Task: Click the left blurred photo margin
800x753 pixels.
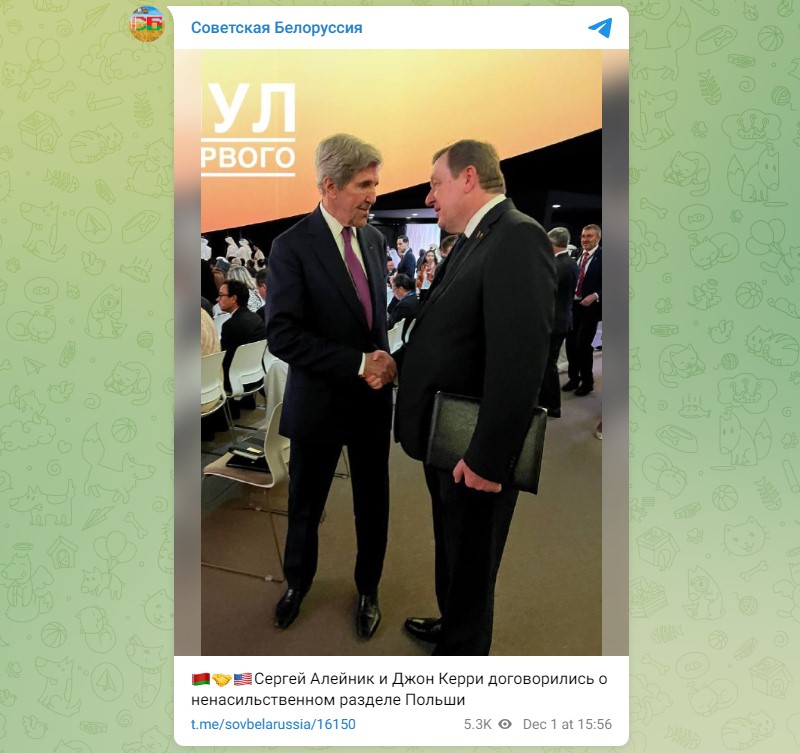Action: pos(187,353)
